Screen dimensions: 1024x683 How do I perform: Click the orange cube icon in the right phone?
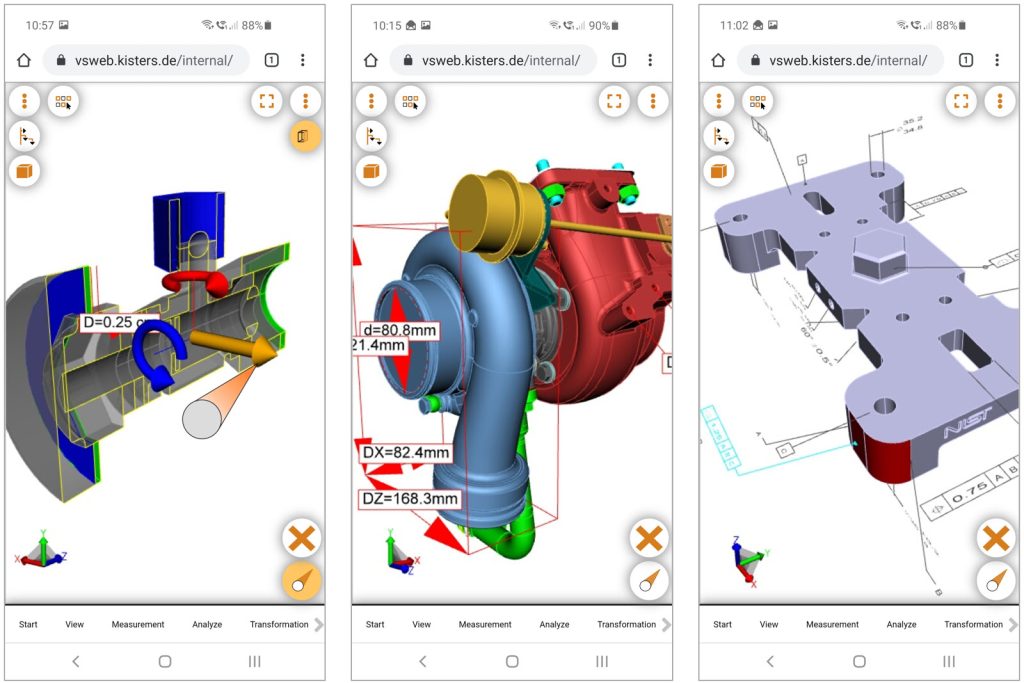tap(717, 171)
